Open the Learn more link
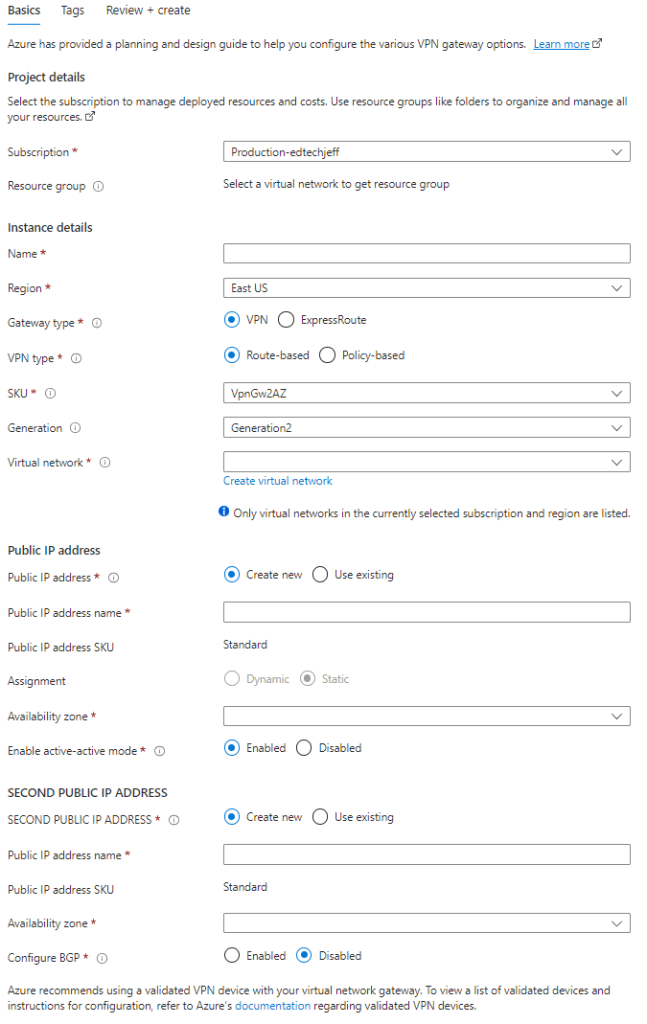The height and width of the screenshot is (1024, 647). [x=562, y=44]
